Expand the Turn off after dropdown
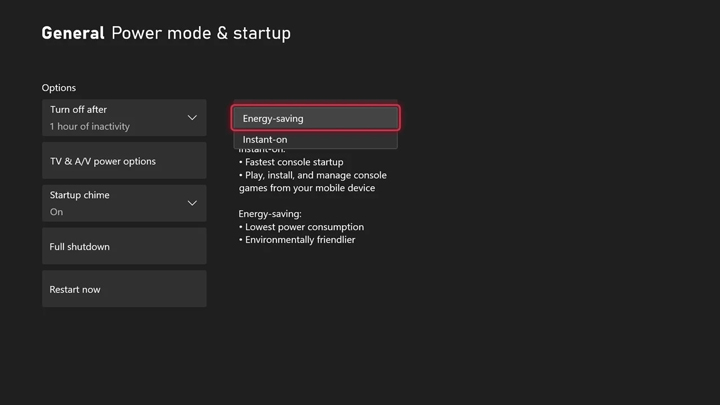Image resolution: width=720 pixels, height=405 pixels. [124, 118]
